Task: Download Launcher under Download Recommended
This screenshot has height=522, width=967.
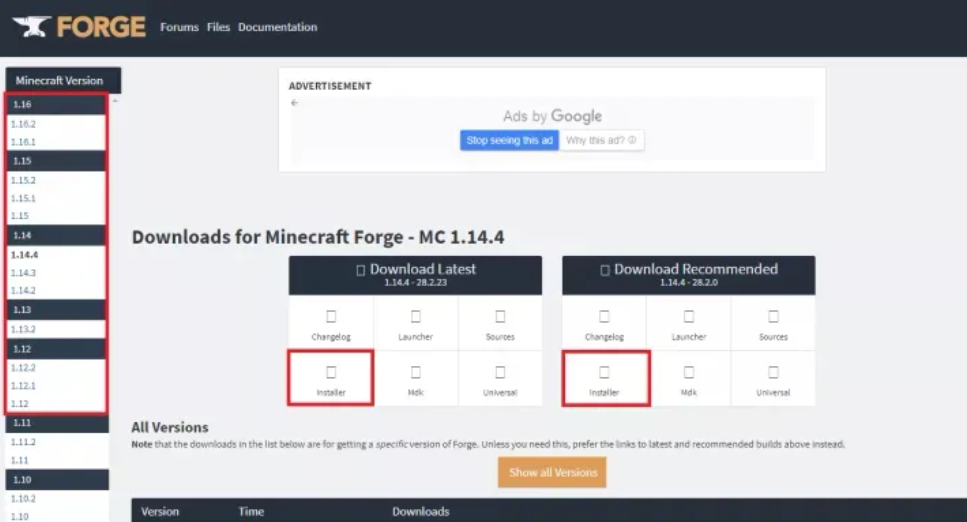Action: 689,325
